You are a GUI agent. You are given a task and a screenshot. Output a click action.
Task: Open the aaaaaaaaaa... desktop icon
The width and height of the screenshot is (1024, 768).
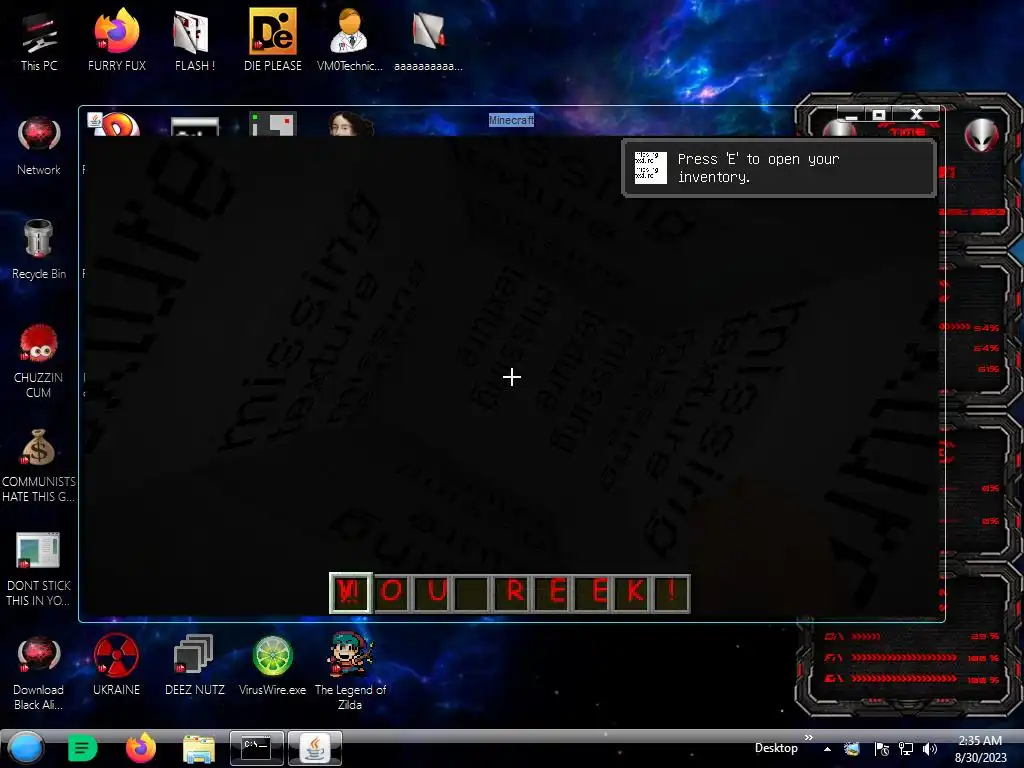[x=428, y=40]
